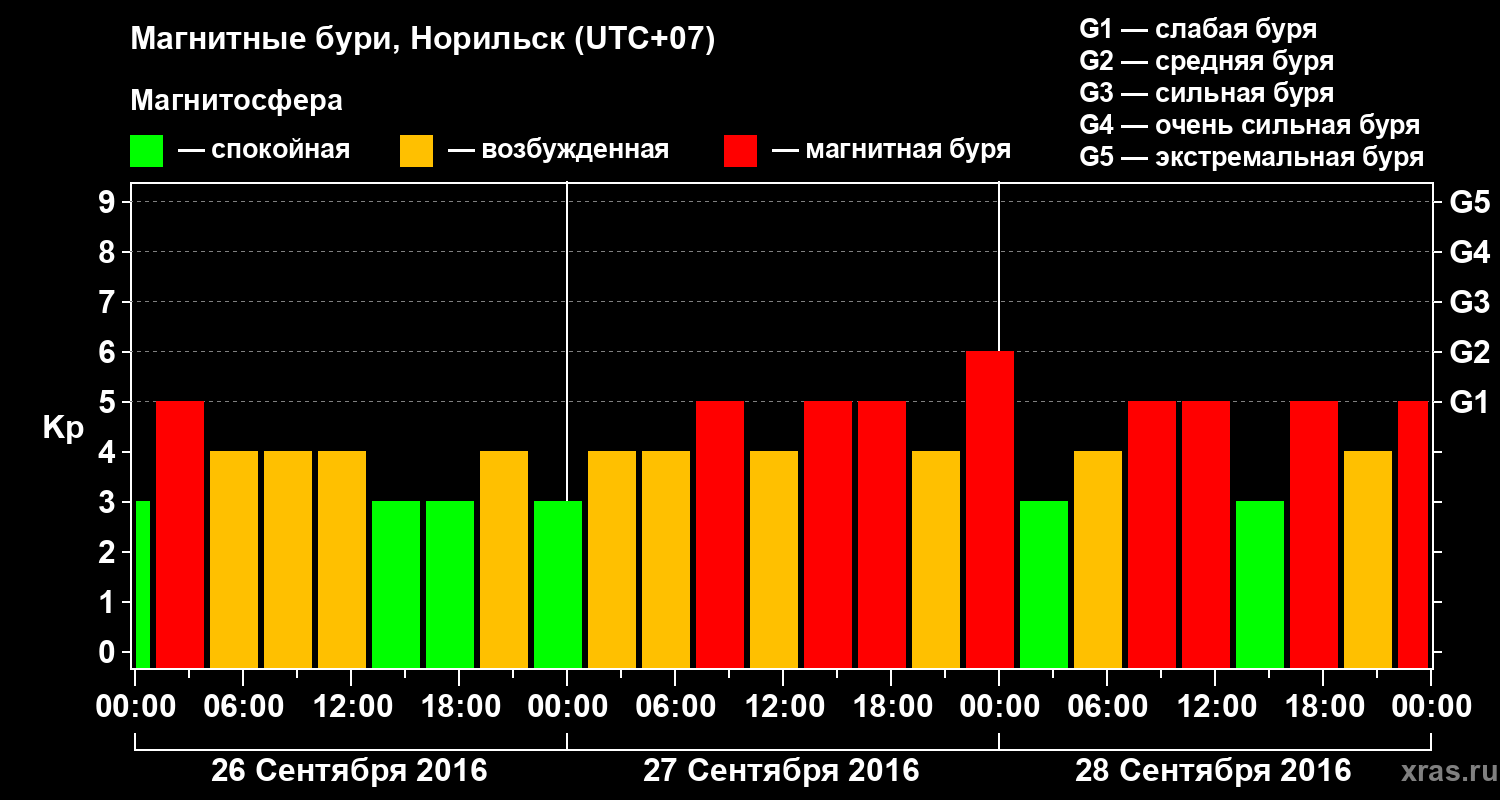Image resolution: width=1500 pixels, height=800 pixels.
Task: Click the green Kp 3 bar right after Kp 6 bar
Action: coord(1044,584)
